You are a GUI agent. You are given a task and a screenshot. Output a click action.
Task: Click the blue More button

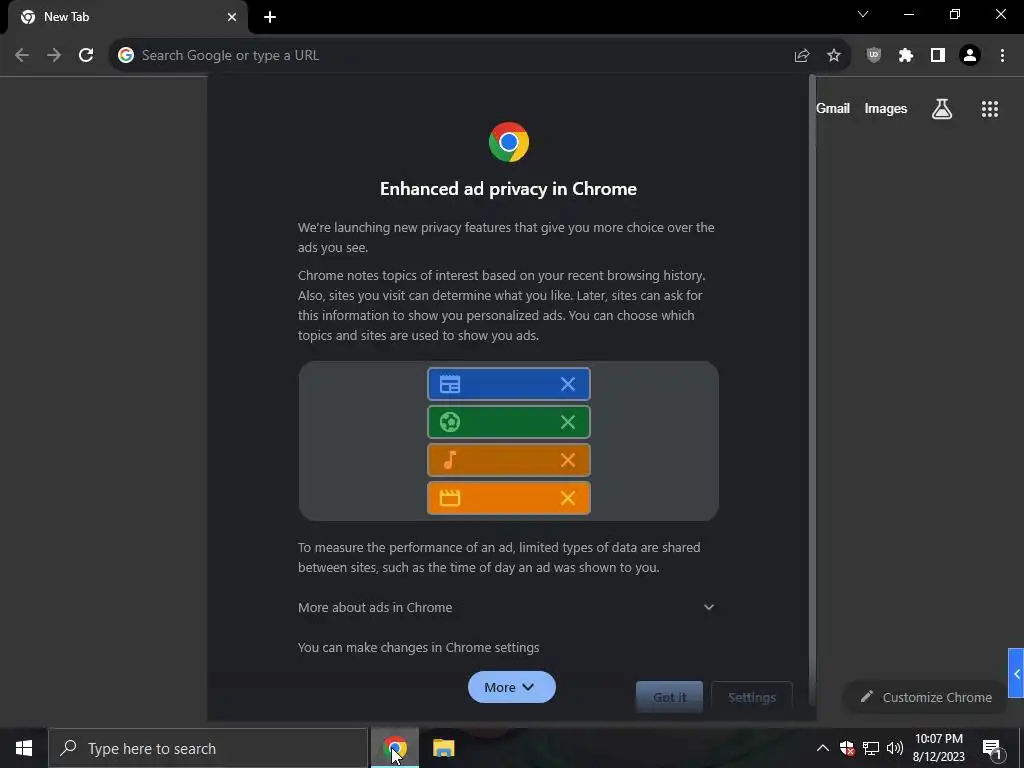click(x=511, y=687)
